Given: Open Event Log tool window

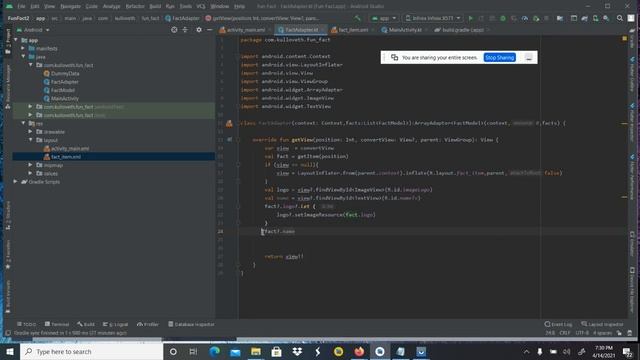Looking at the screenshot, I should coord(558,324).
